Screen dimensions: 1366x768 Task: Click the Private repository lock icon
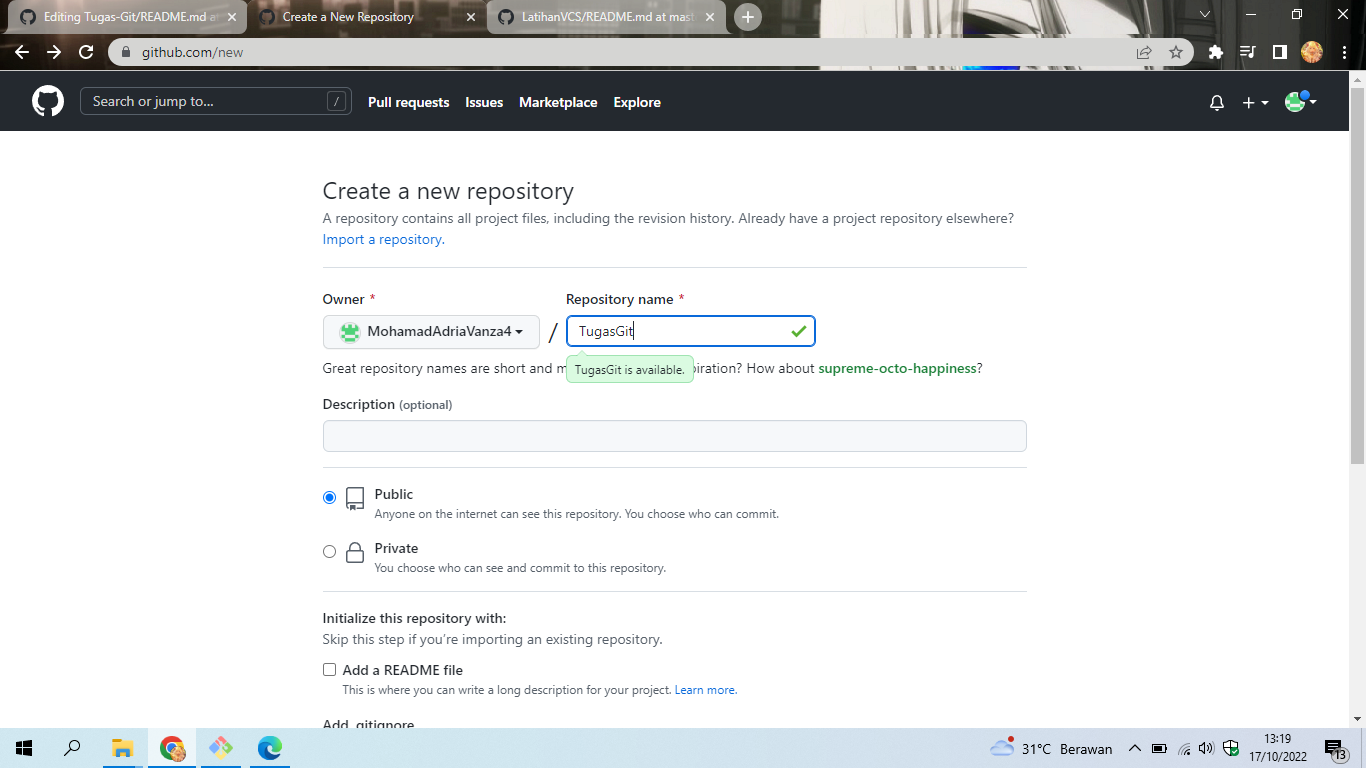click(354, 551)
